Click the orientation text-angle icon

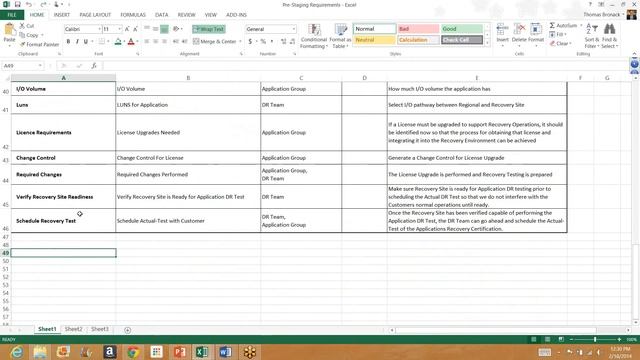point(176,29)
